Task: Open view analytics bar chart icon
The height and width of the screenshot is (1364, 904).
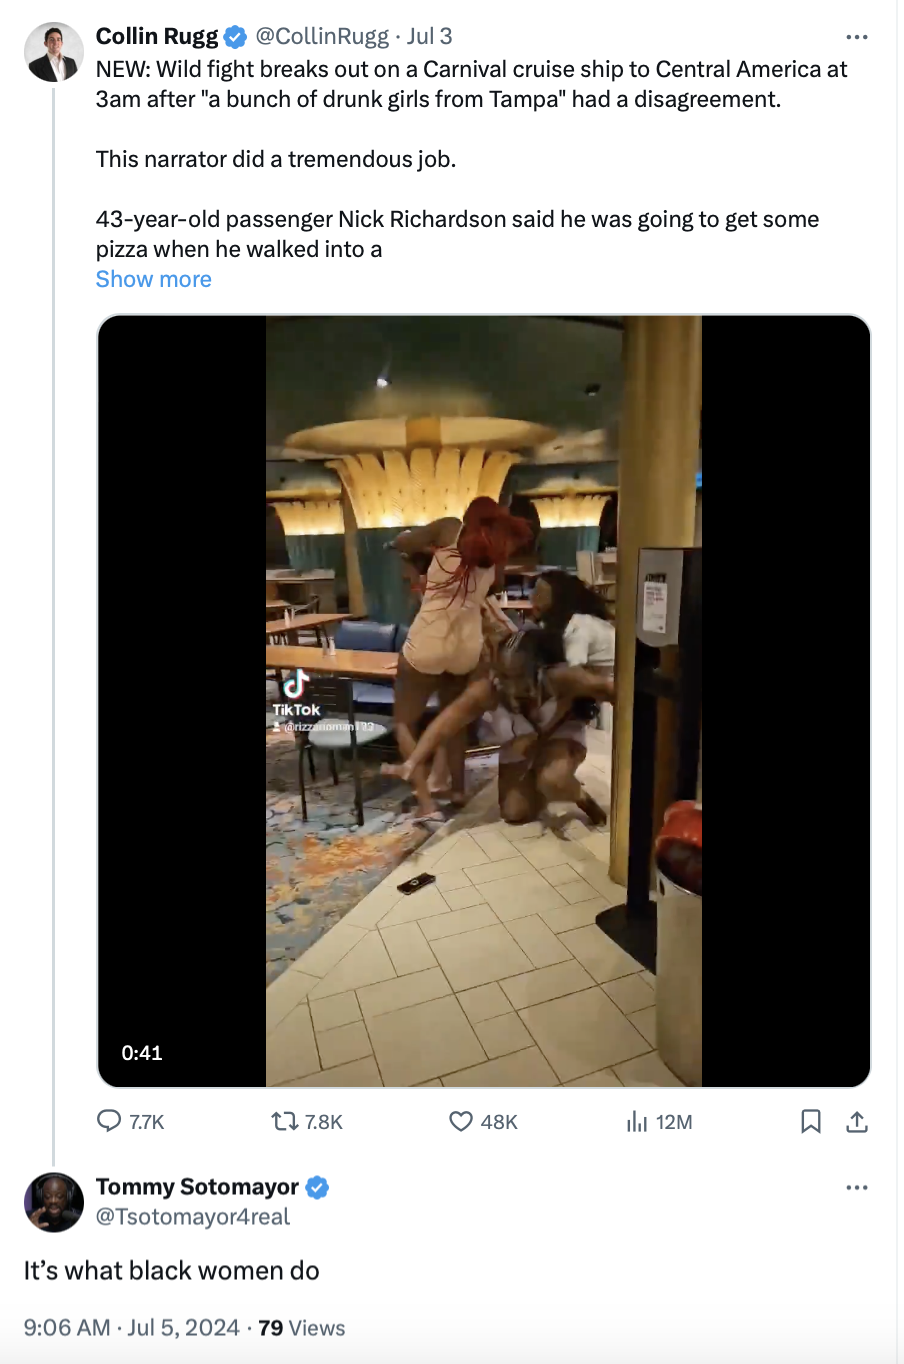Action: pyautogui.click(x=637, y=1121)
